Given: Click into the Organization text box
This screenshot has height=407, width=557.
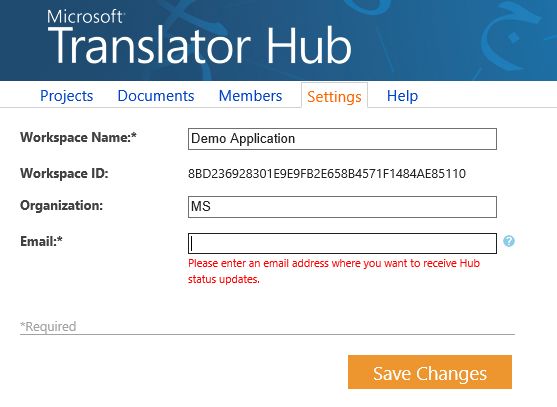Looking at the screenshot, I should (x=342, y=207).
